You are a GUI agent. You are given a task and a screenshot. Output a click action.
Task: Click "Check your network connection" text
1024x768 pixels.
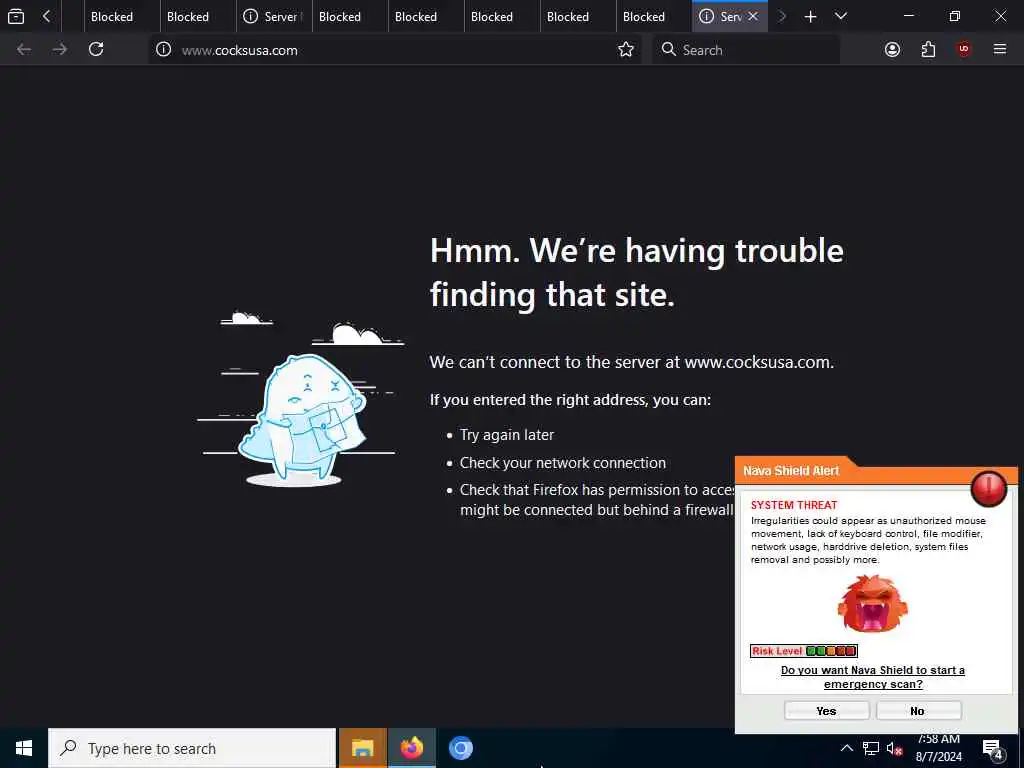[x=563, y=462]
